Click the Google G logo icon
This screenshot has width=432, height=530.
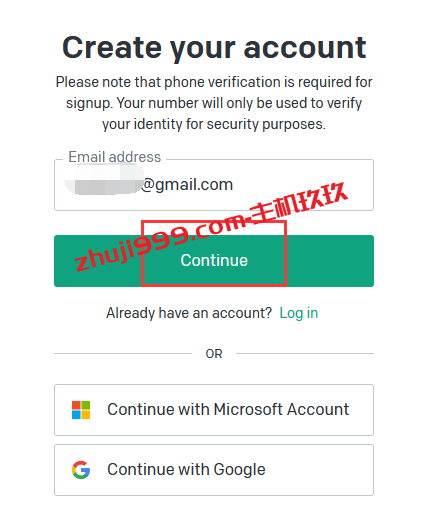pos(81,470)
